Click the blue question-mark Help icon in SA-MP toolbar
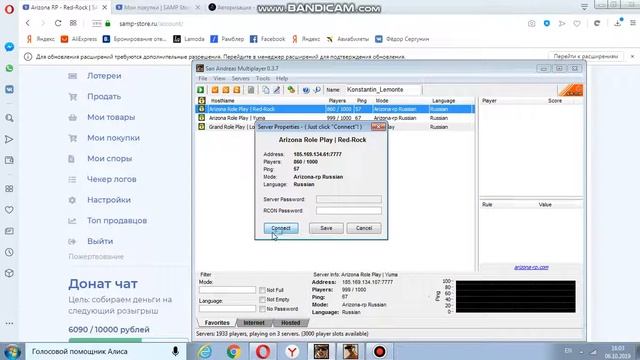 [306, 90]
